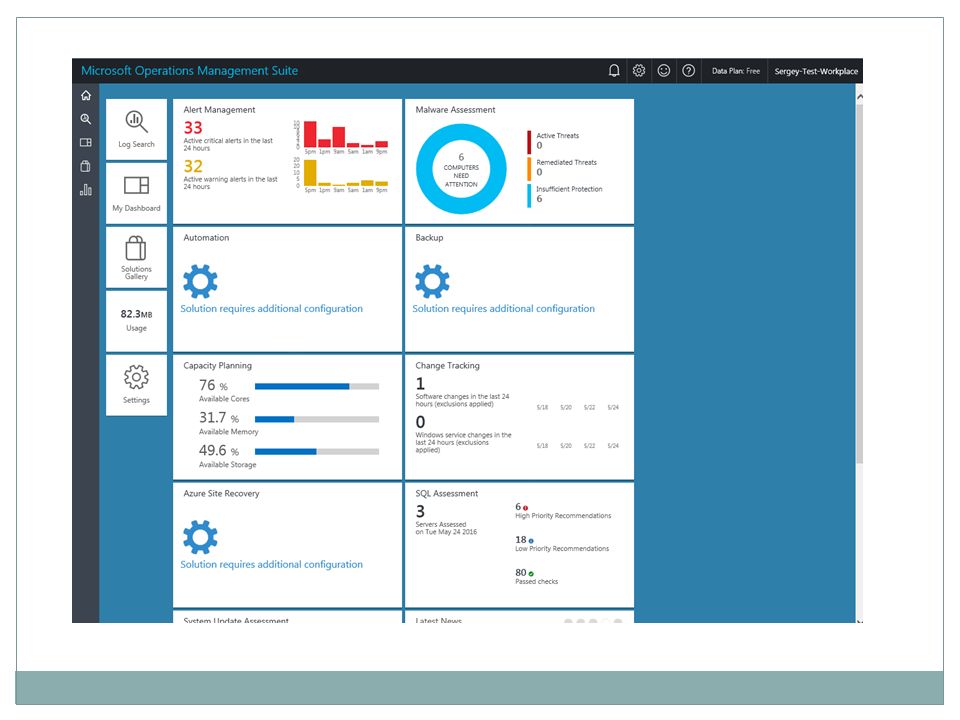Click the 18 Low Priority Recommendations entry

(x=562, y=544)
